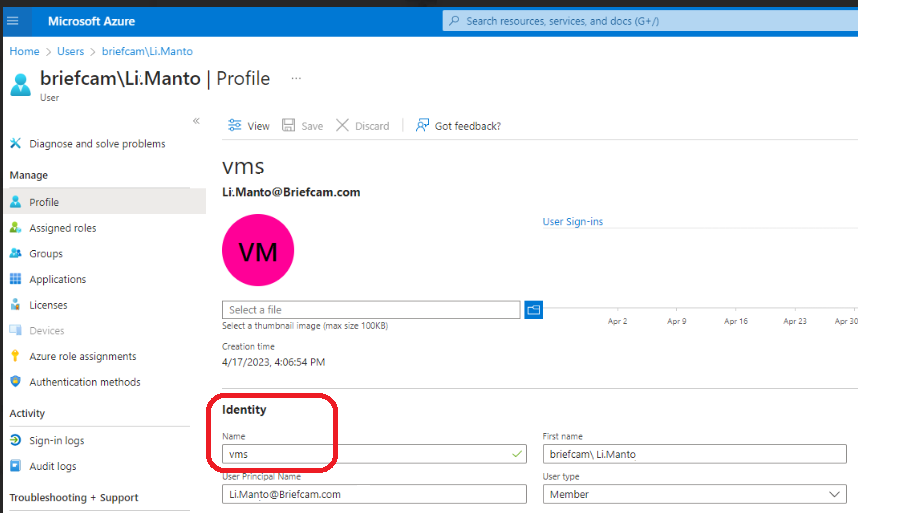Click the Got feedback person icon
Image resolution: width=902 pixels, height=513 pixels.
[x=422, y=125]
